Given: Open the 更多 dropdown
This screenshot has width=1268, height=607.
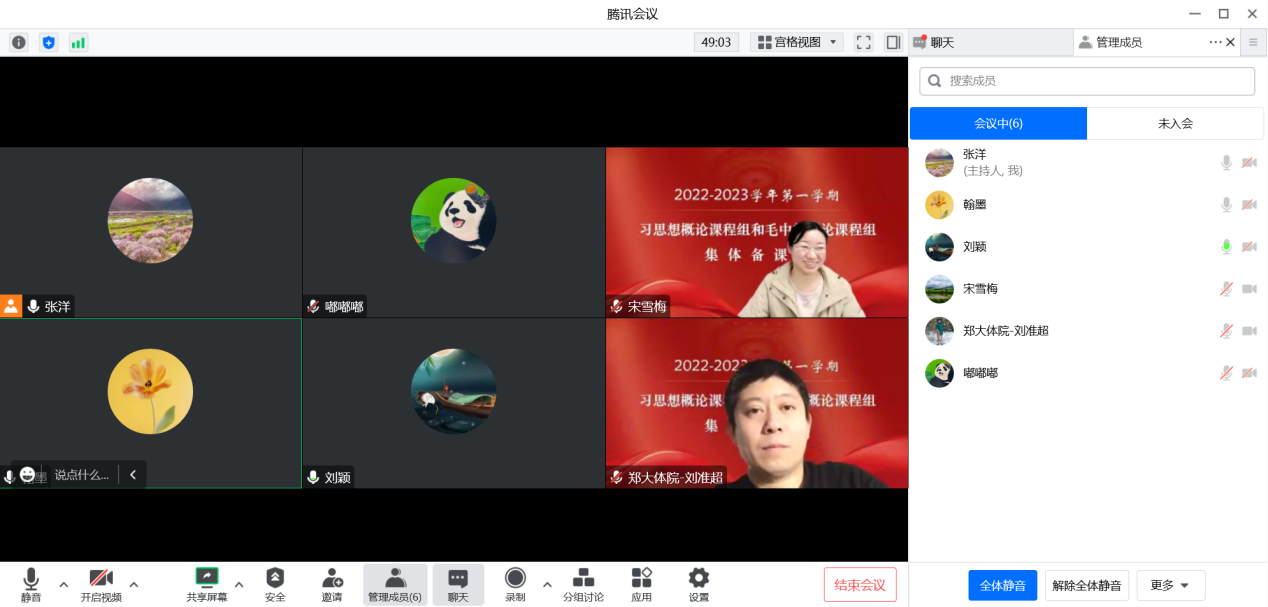Looking at the screenshot, I should pos(1170,585).
